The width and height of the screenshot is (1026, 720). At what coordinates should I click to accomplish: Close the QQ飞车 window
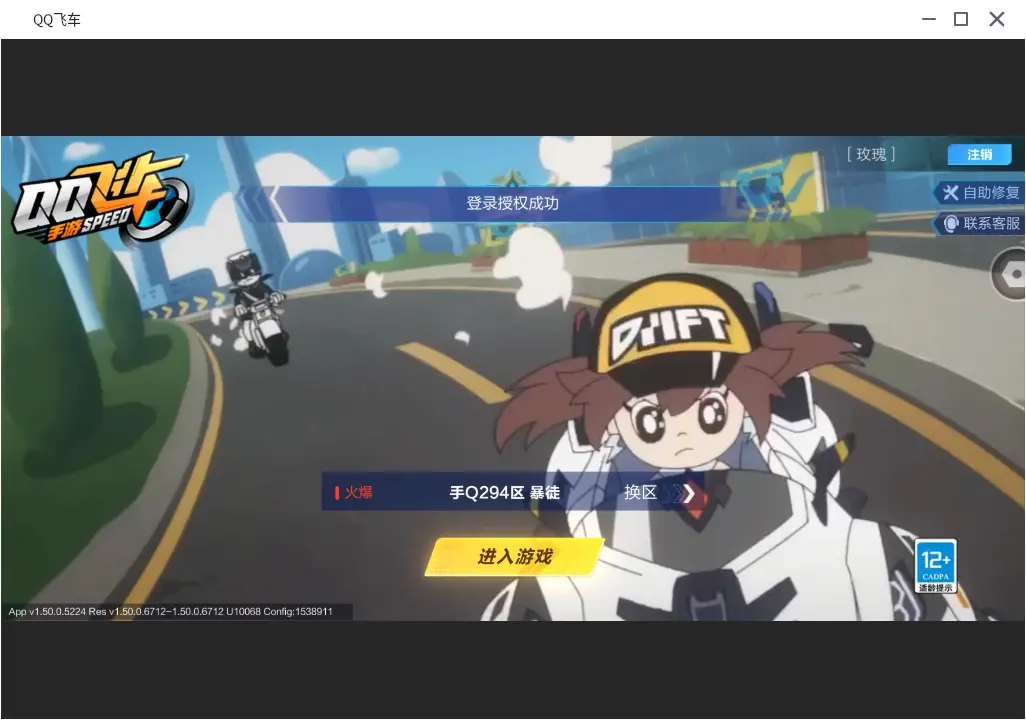click(997, 19)
